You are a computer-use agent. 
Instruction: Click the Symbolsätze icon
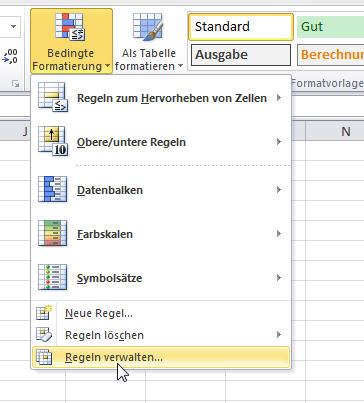click(52, 277)
